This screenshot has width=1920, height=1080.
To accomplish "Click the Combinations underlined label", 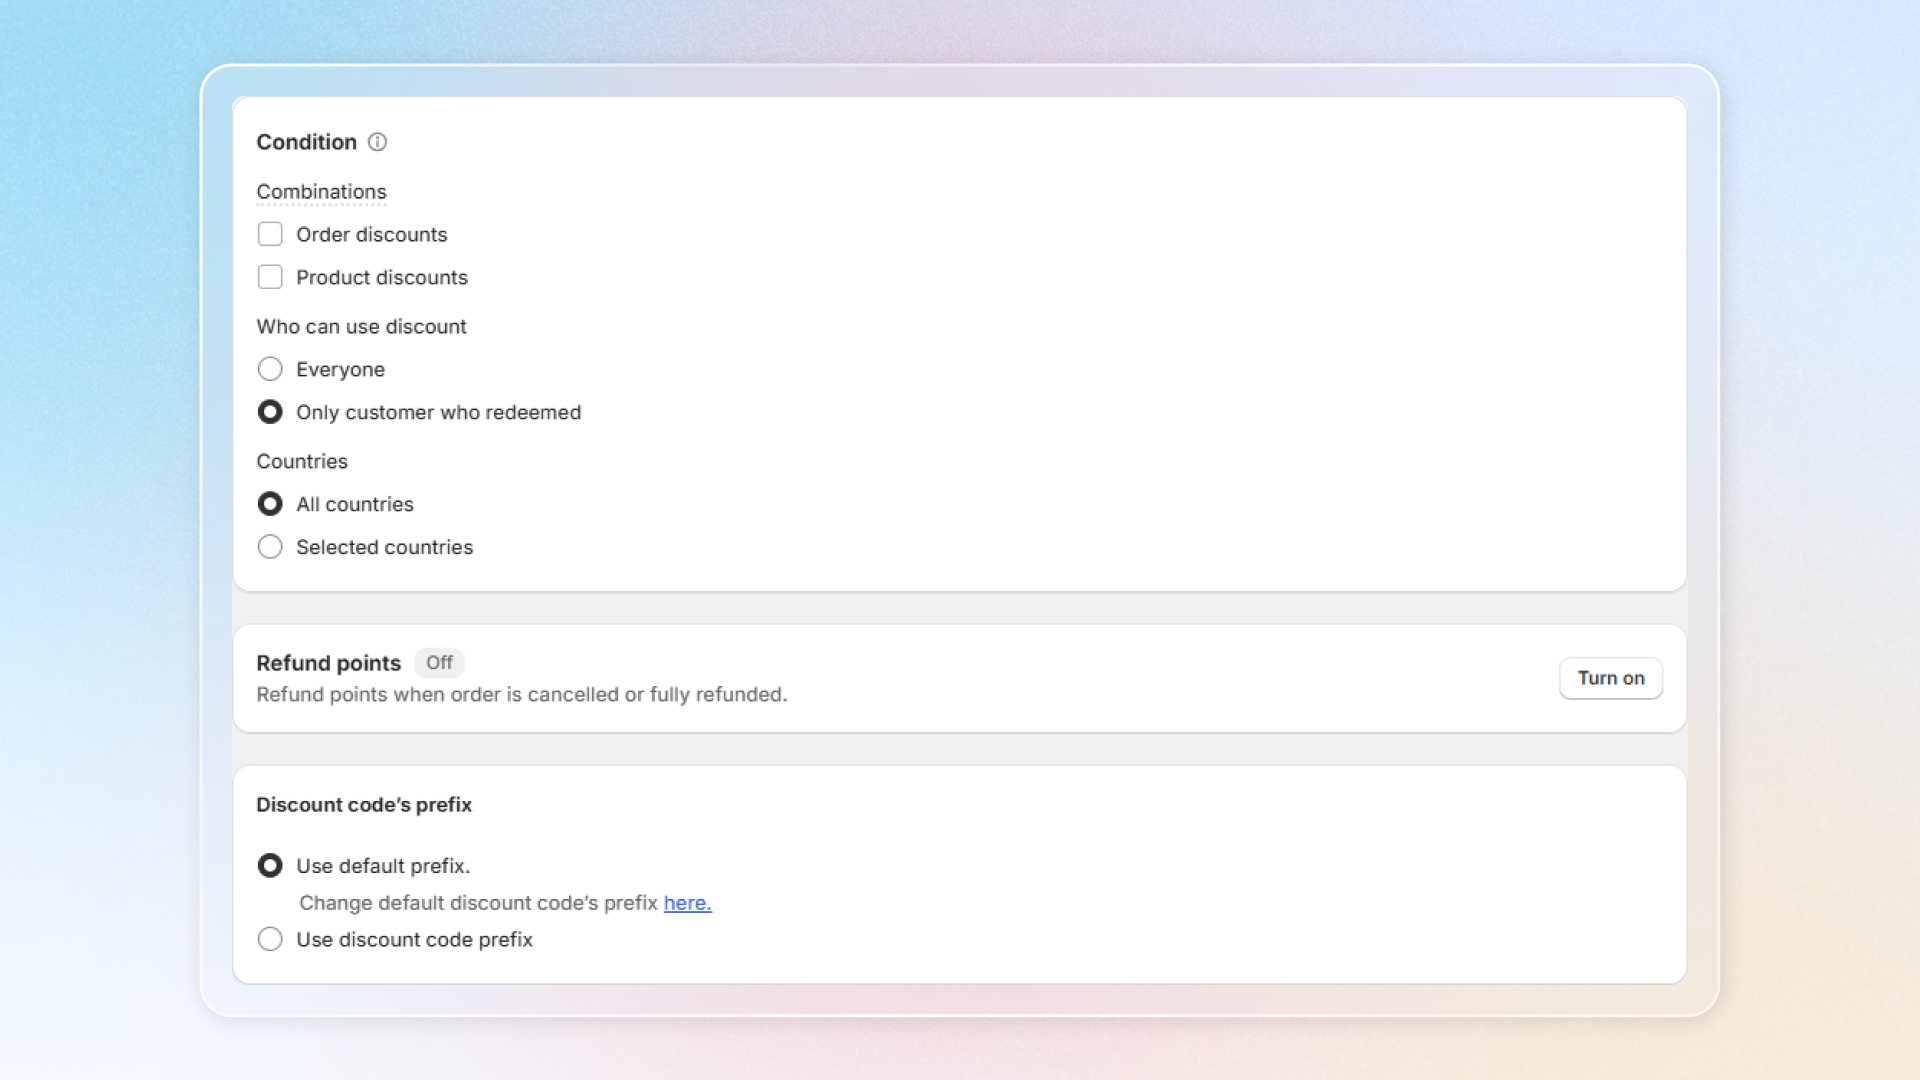I will 321,191.
